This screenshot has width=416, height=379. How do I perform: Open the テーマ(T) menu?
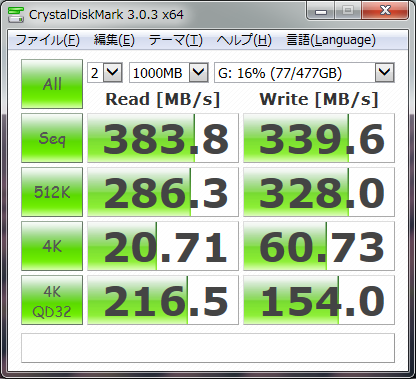click(x=176, y=40)
